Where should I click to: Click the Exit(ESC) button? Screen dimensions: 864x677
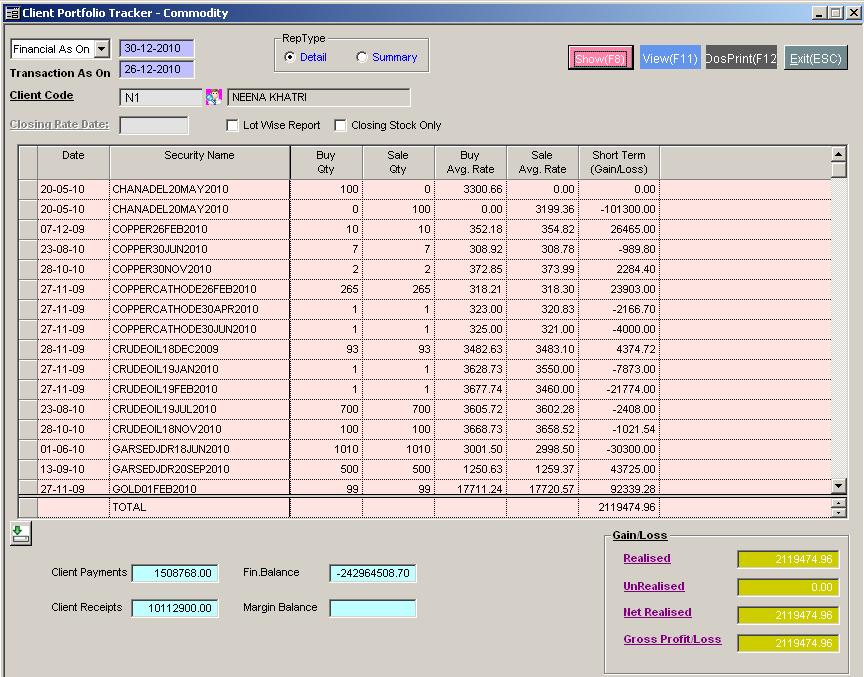click(816, 59)
